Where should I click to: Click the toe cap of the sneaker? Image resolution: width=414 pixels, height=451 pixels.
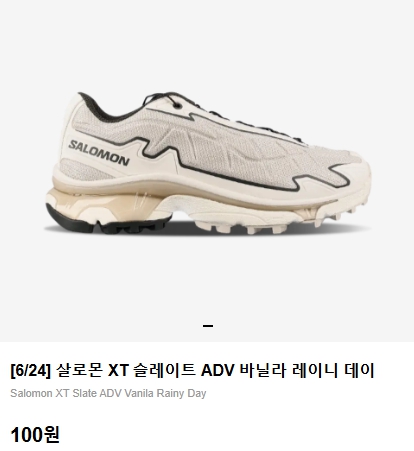point(353,178)
